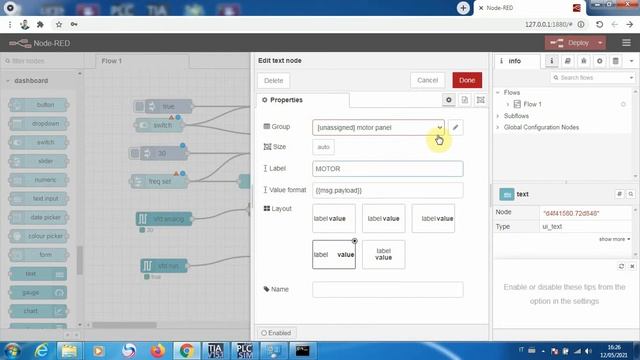Open configuration nodes gear sidebar icon

coord(599,61)
